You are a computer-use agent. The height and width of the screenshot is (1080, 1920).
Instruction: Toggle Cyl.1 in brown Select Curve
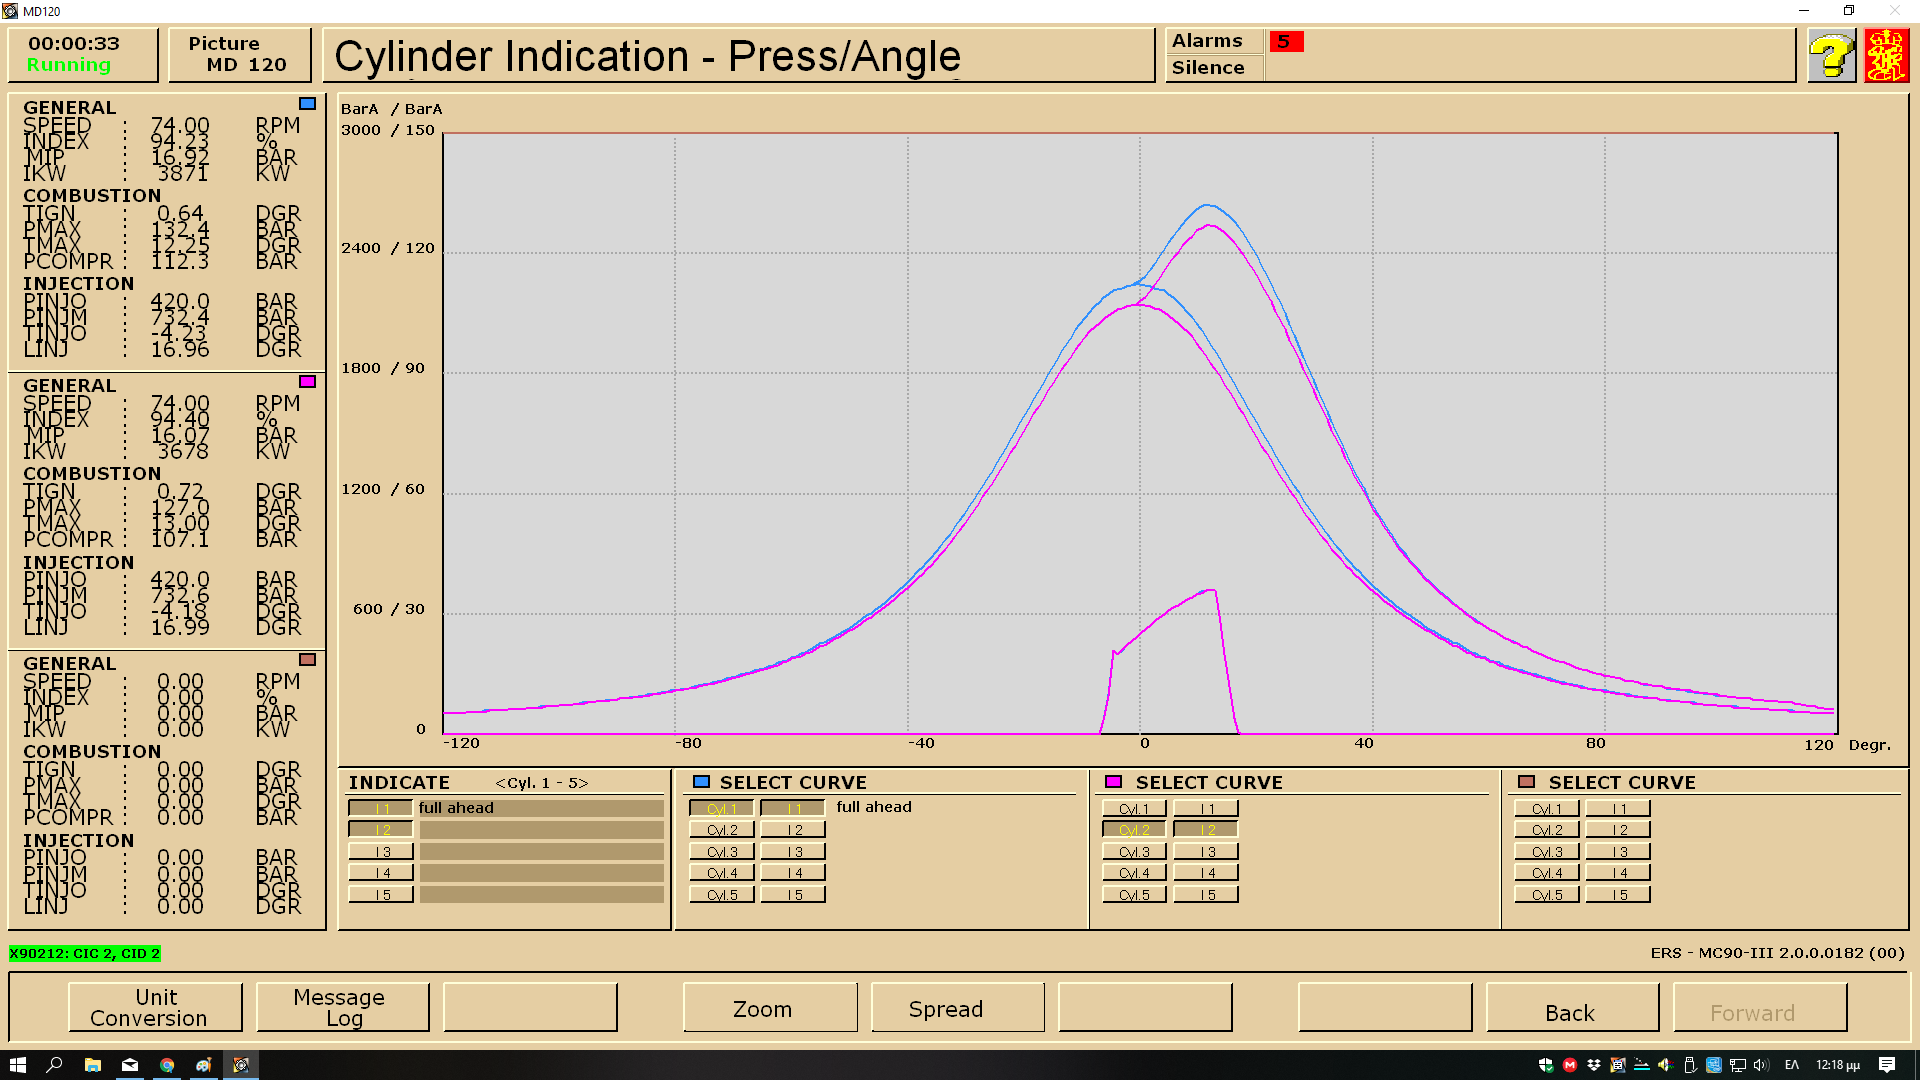click(1546, 809)
